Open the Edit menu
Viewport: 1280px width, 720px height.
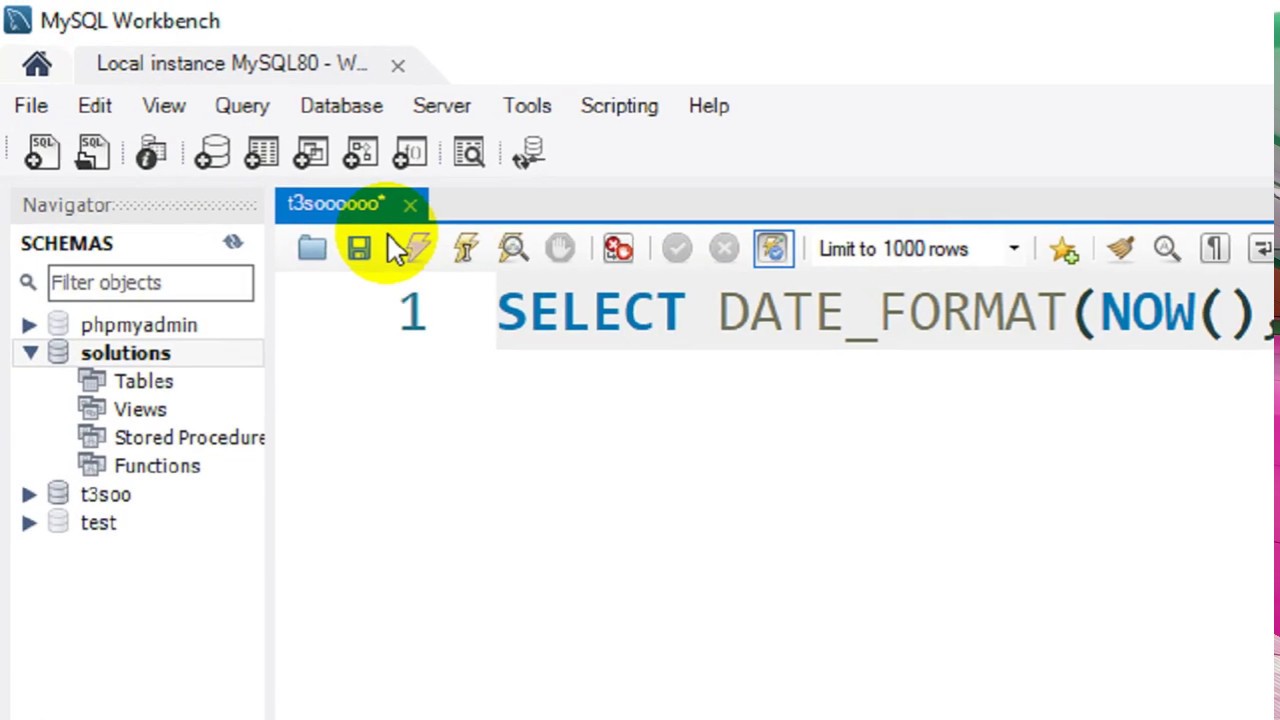[95, 106]
